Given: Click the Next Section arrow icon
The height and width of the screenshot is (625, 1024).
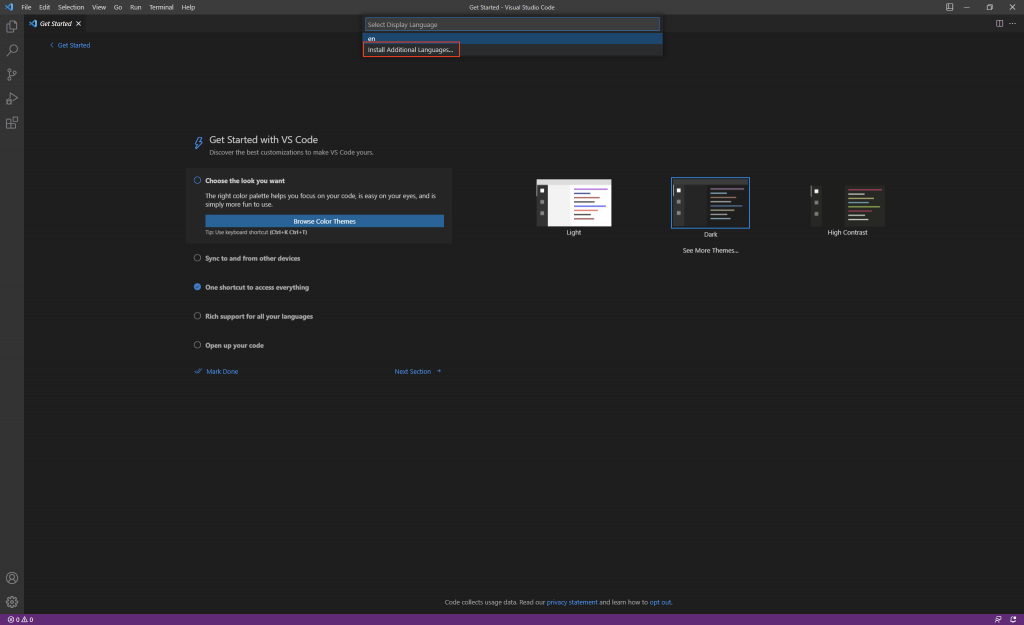Looking at the screenshot, I should click(439, 371).
